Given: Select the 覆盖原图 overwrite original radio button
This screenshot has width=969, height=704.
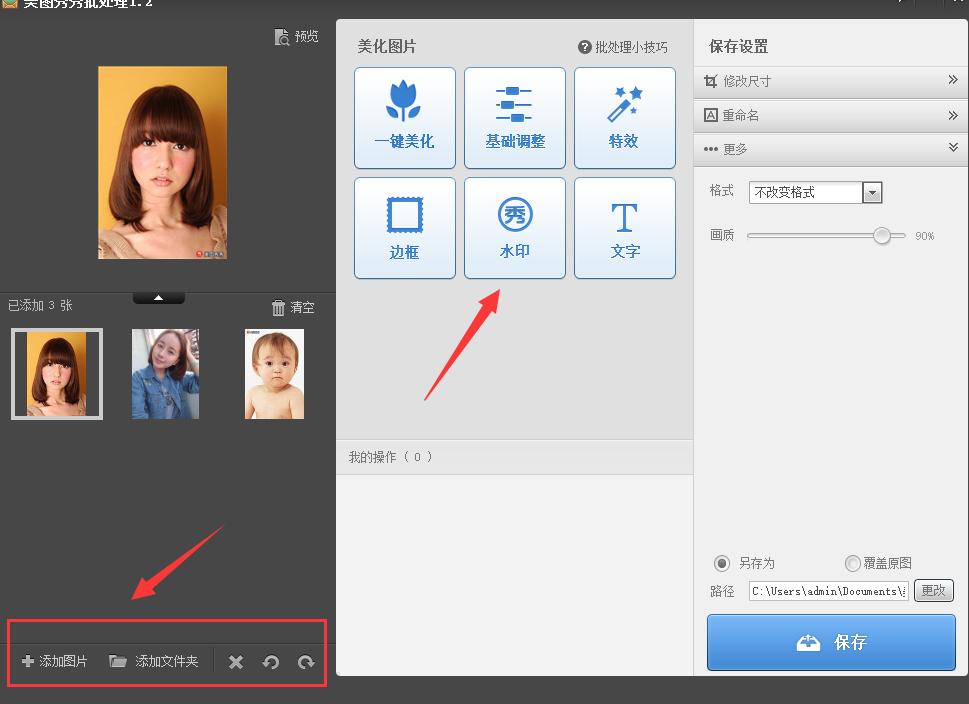Looking at the screenshot, I should pos(853,563).
